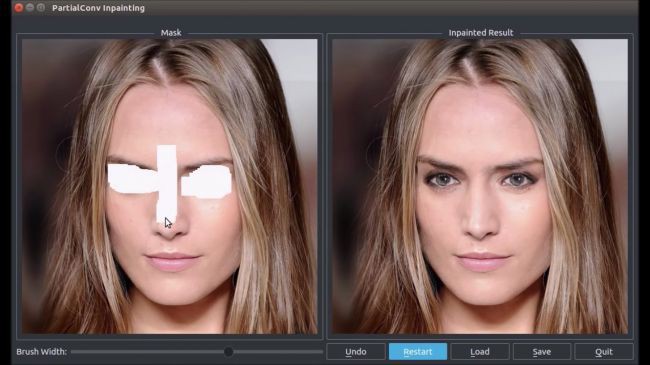Click slider track left of the handle

click(x=147, y=352)
